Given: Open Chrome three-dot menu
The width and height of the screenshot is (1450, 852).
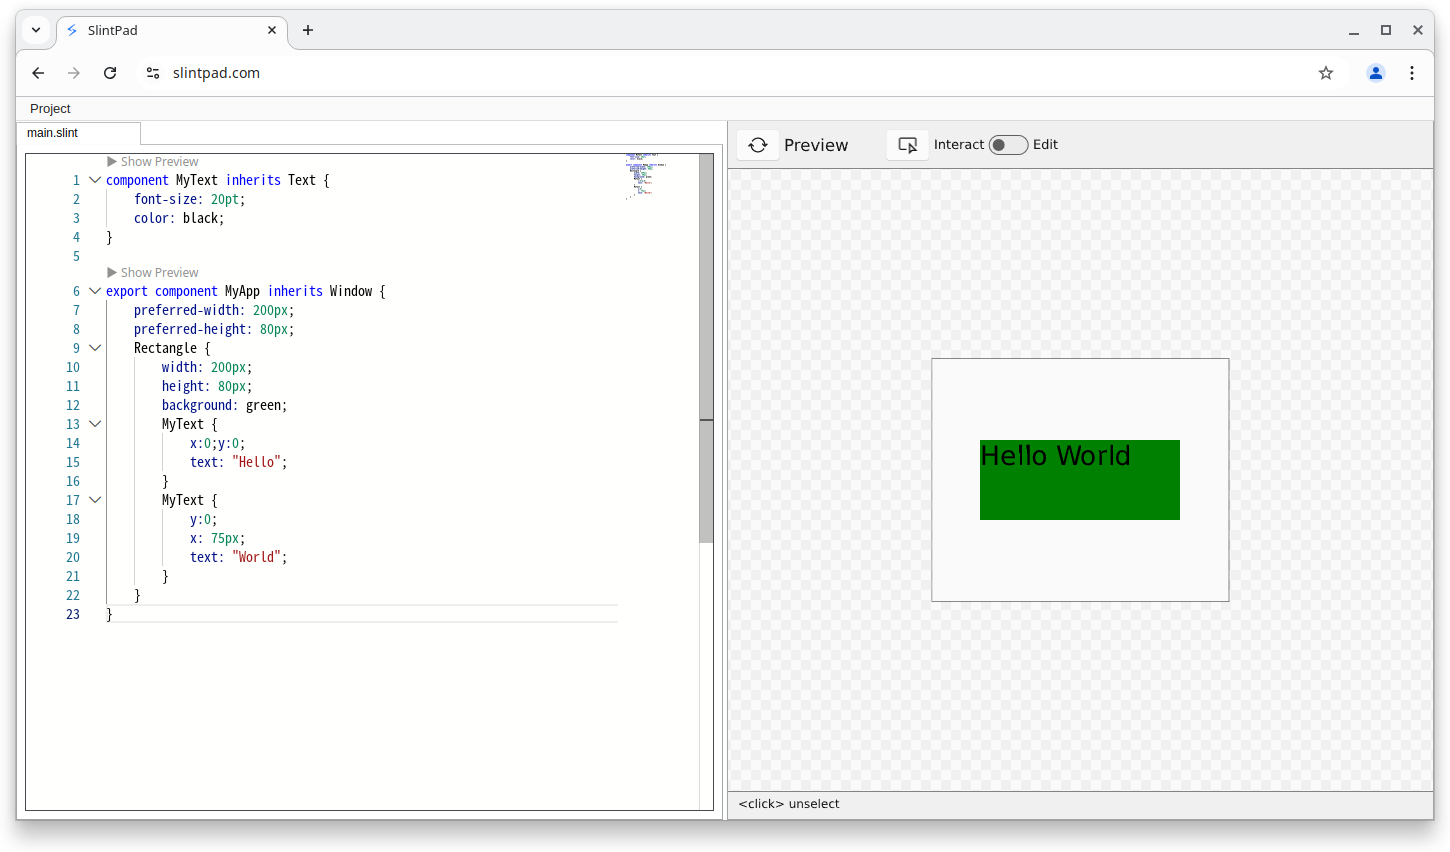Looking at the screenshot, I should [1412, 73].
